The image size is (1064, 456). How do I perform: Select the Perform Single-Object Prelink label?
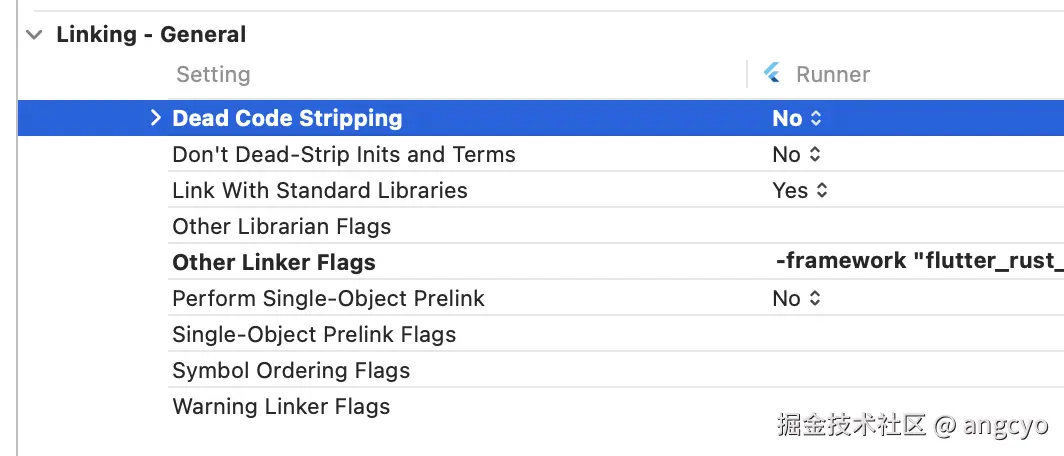(328, 299)
